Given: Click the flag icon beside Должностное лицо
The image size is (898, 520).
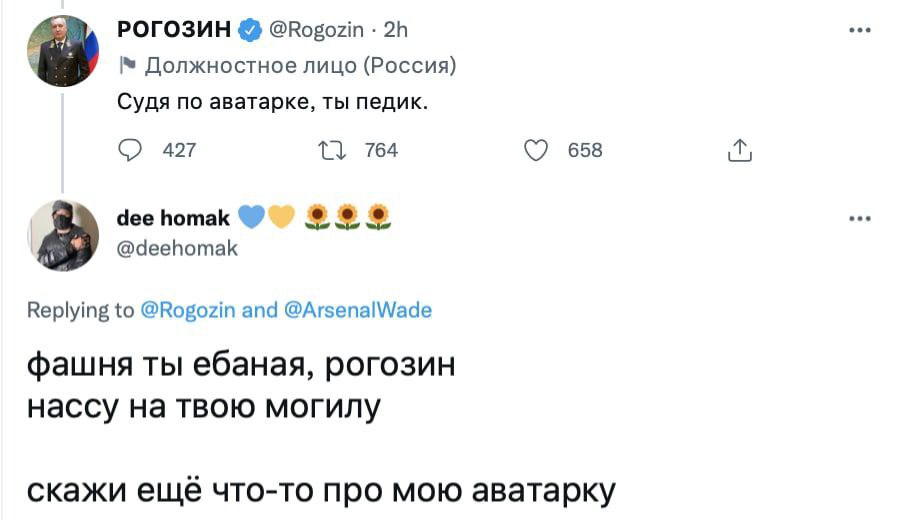Looking at the screenshot, I should [x=127, y=66].
